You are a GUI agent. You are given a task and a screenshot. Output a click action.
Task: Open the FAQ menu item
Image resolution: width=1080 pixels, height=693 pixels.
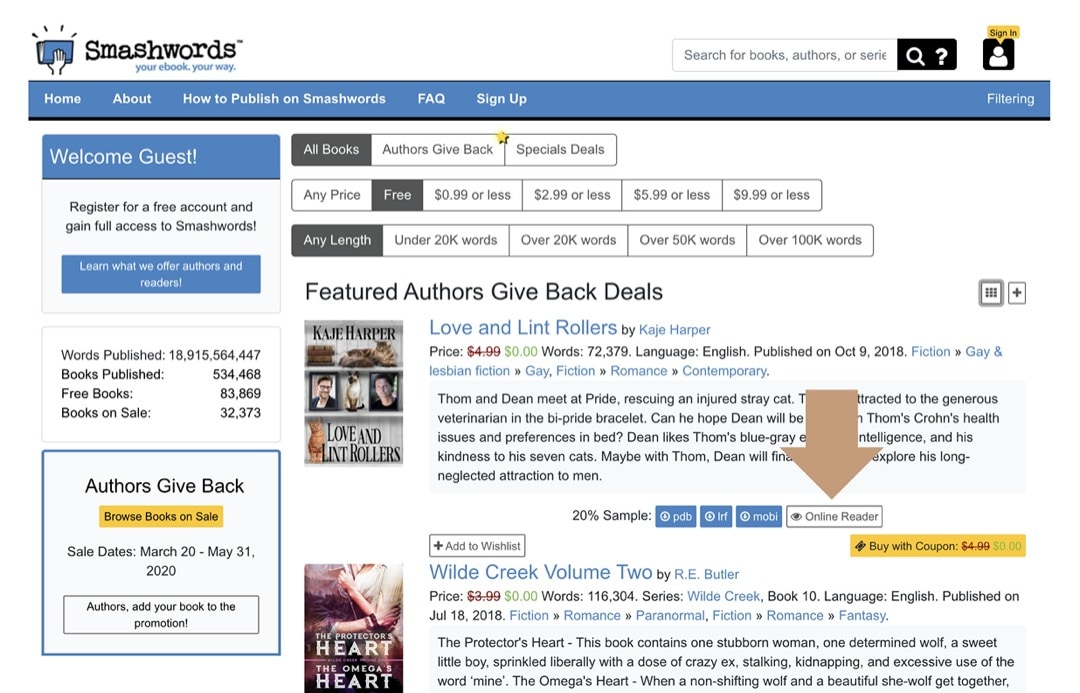(x=431, y=98)
